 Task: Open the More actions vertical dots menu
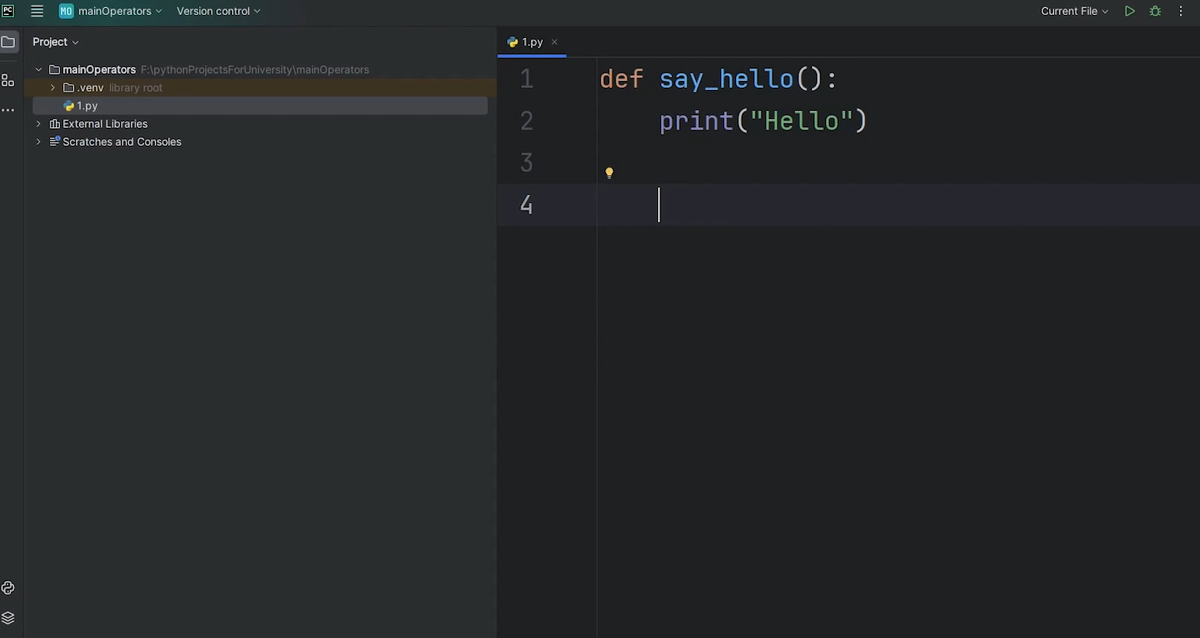click(1181, 11)
